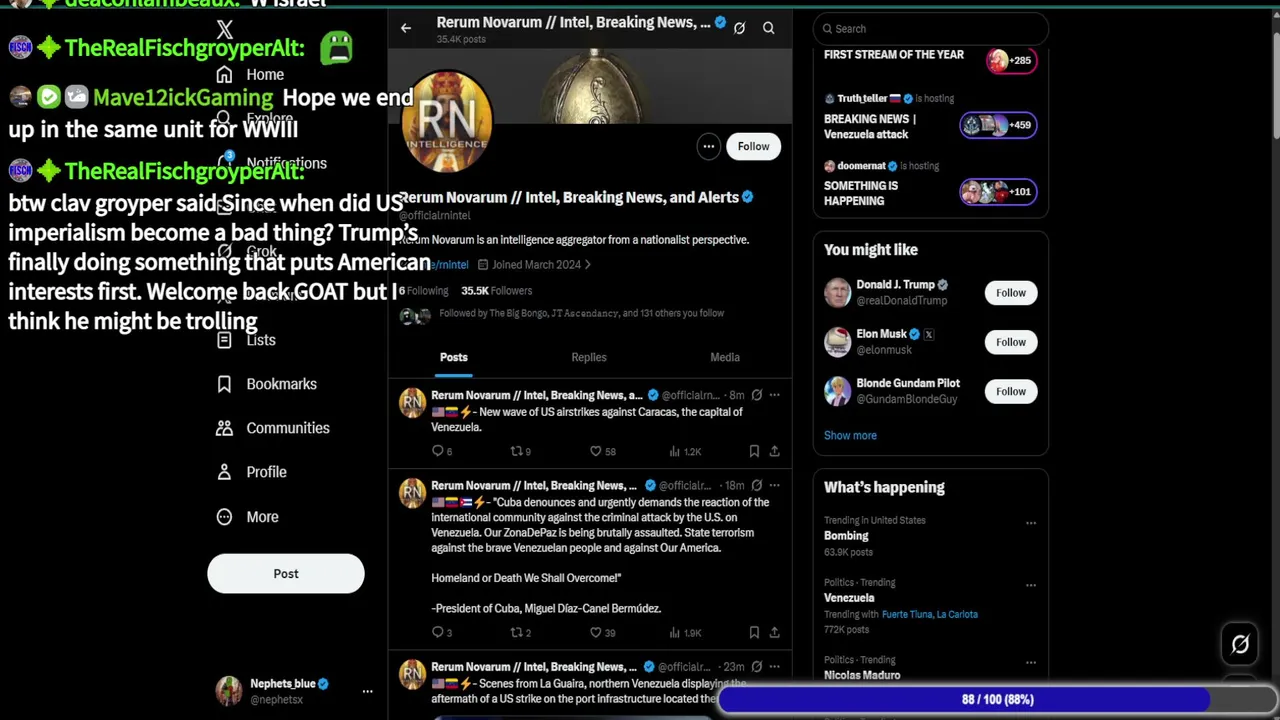This screenshot has height=720, width=1280.
Task: View analytics of Caracas airstrikes post
Action: pyautogui.click(x=676, y=451)
